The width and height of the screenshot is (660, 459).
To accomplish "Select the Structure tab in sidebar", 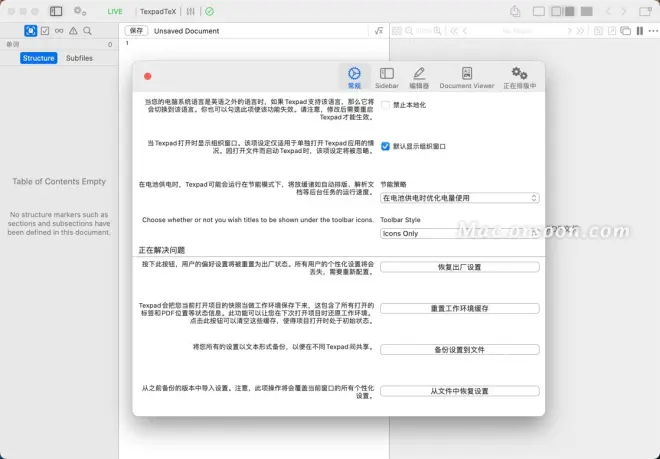I will pyautogui.click(x=39, y=58).
